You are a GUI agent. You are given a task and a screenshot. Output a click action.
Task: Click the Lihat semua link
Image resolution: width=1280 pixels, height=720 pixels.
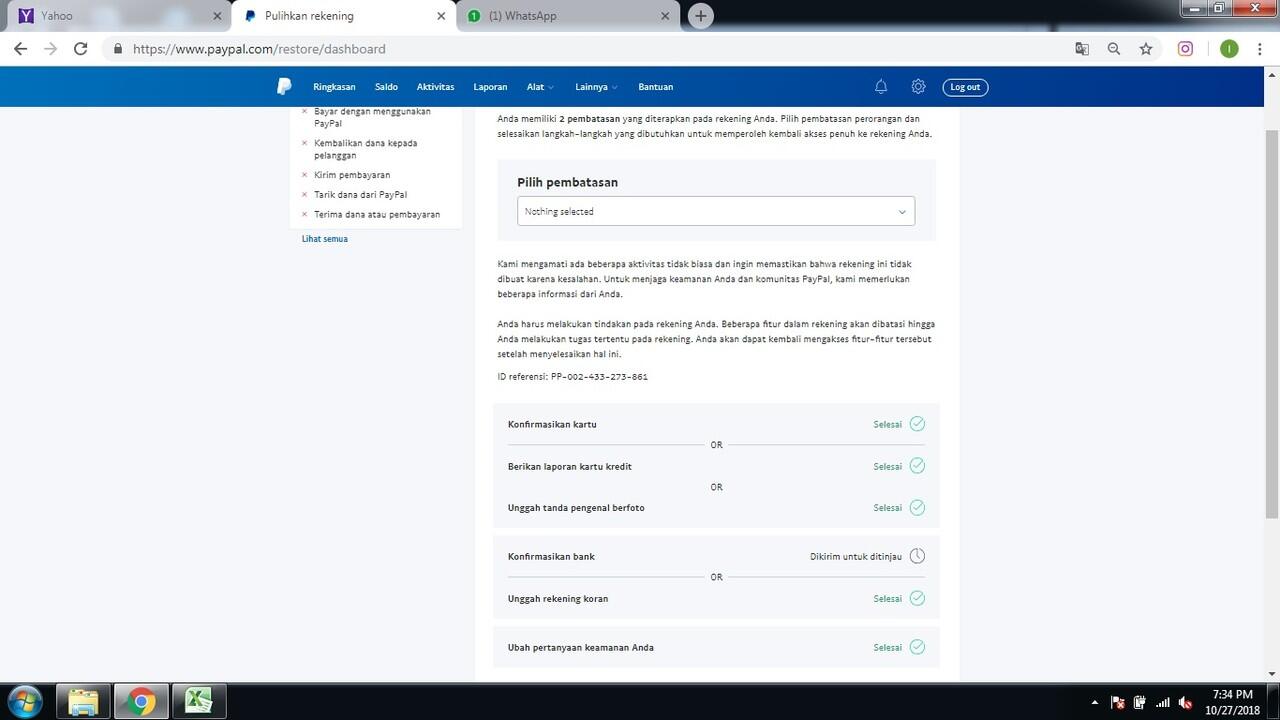[x=325, y=239]
